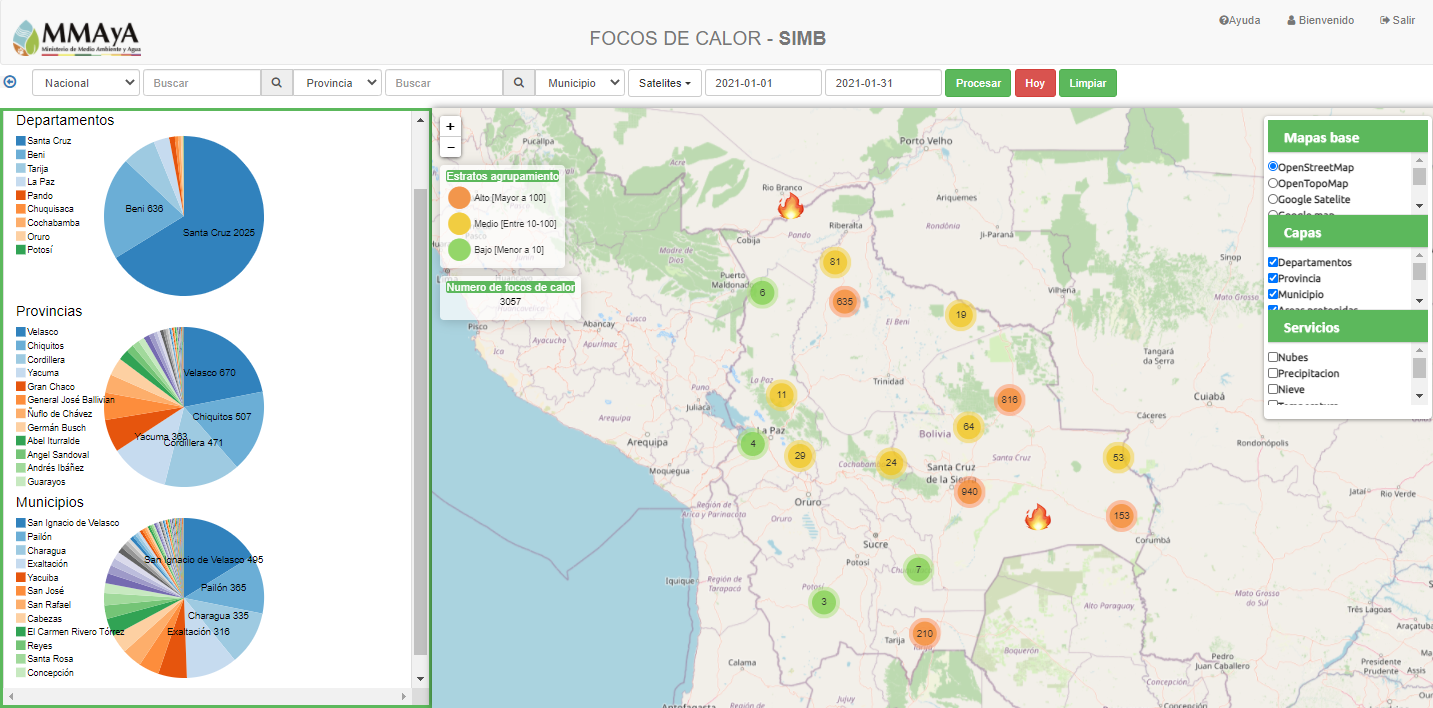Open the Nacional dropdown

[86, 83]
